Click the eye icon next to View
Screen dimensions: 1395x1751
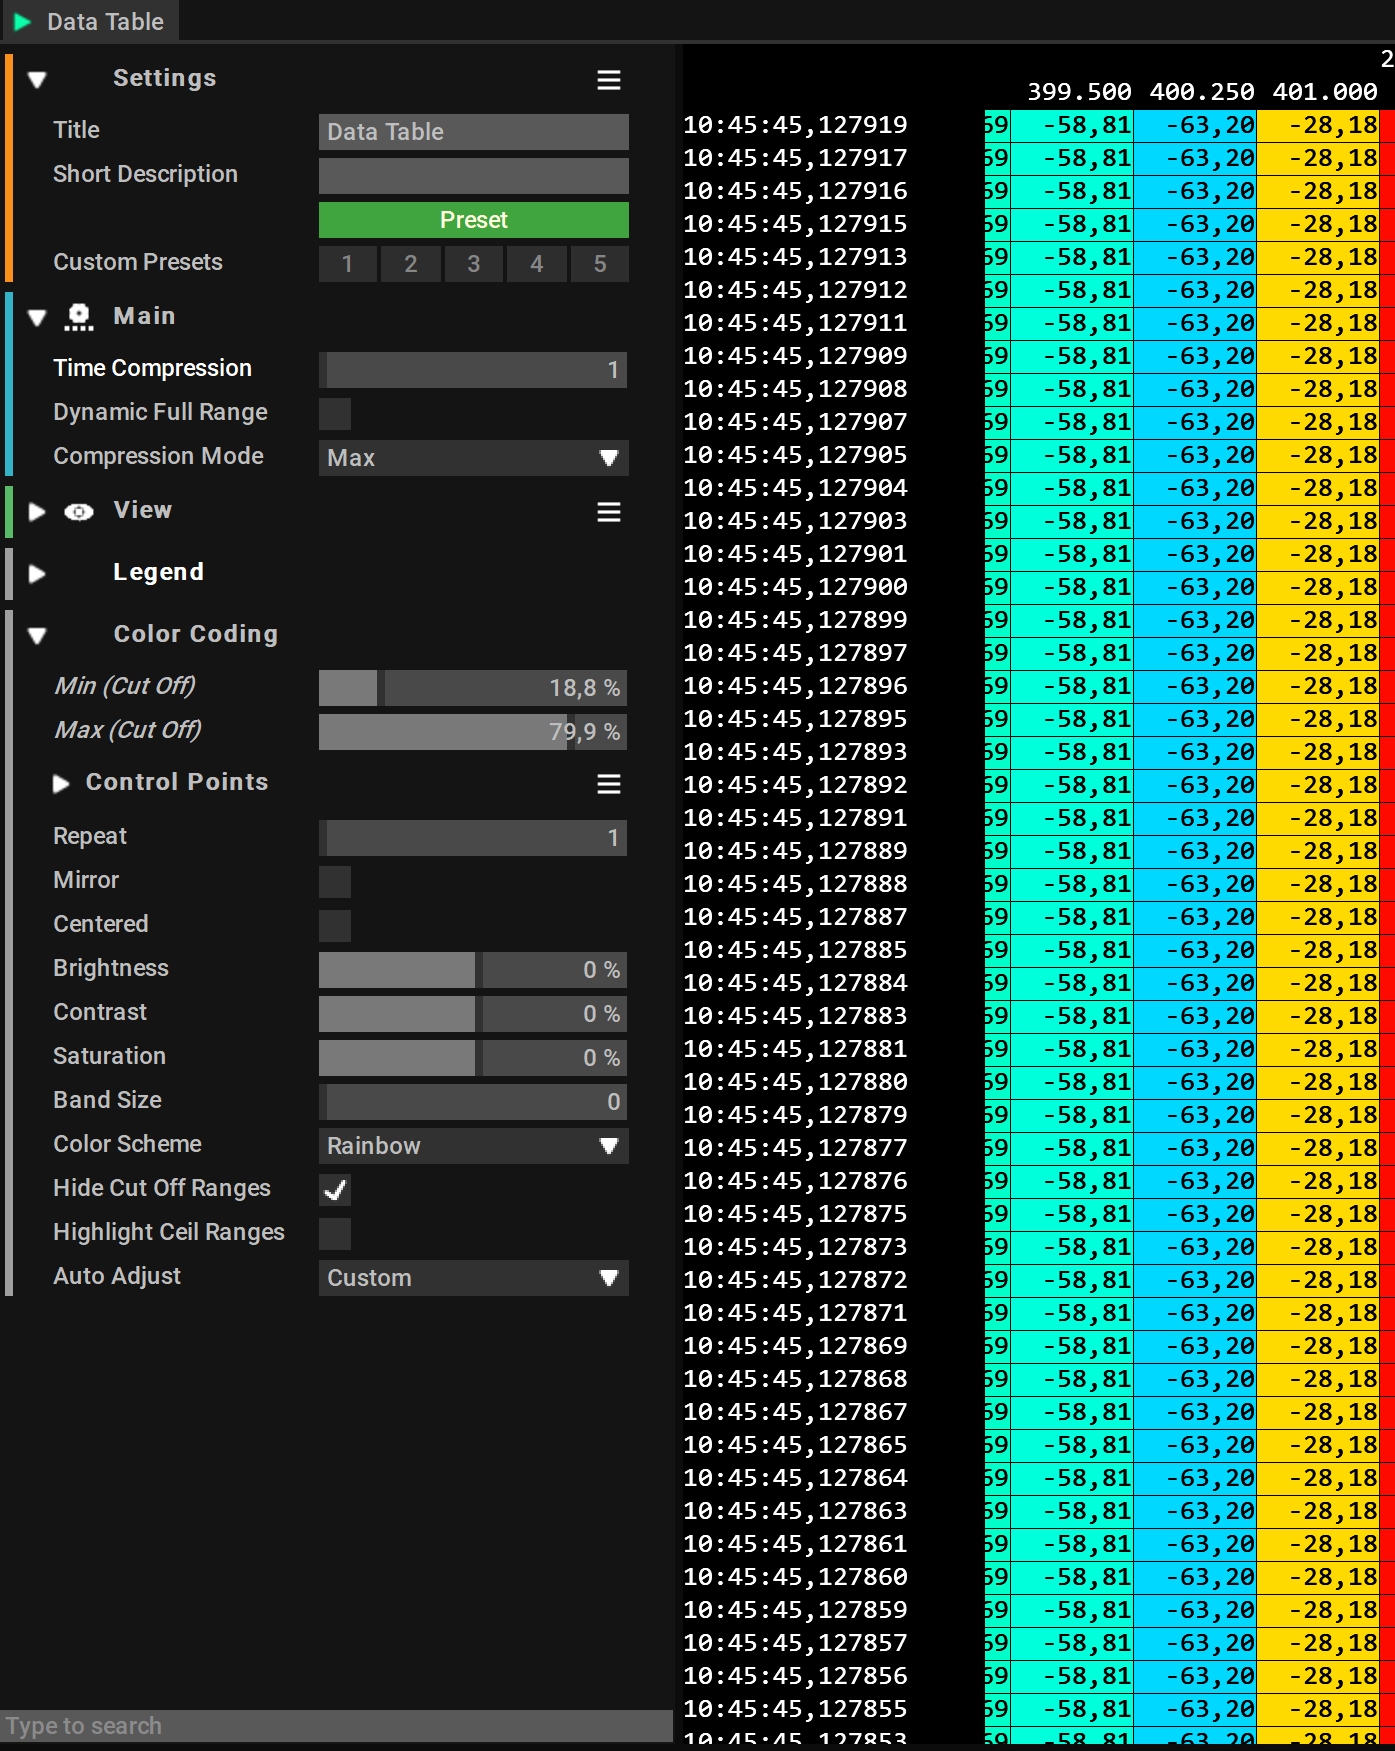(x=78, y=512)
